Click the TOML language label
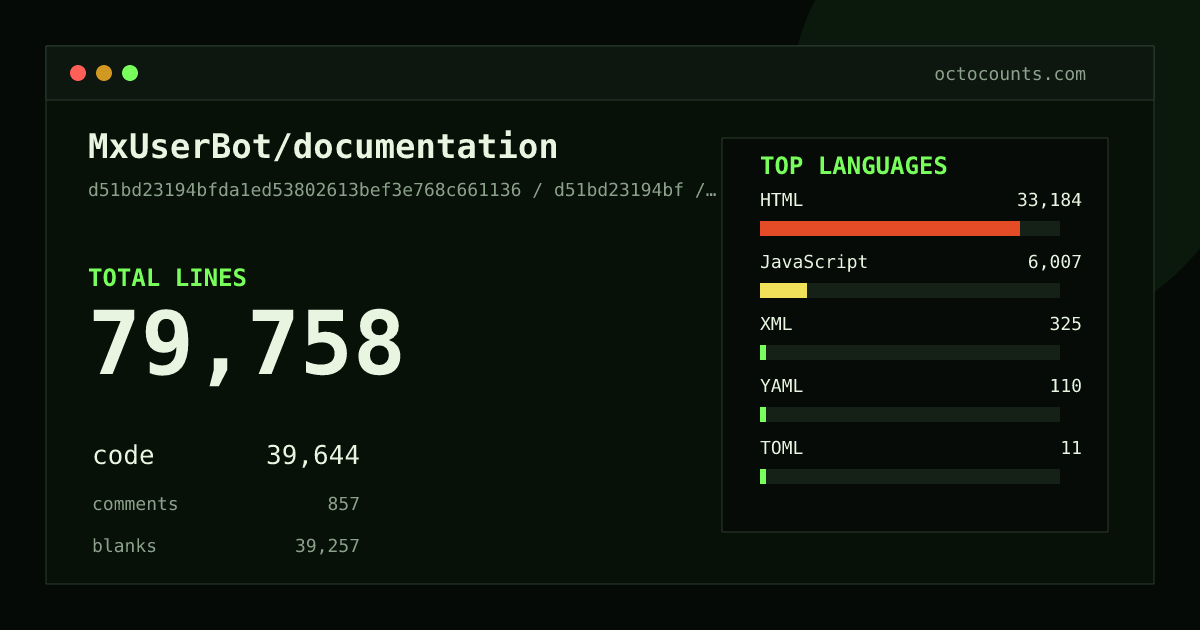Viewport: 1200px width, 630px height. (781, 448)
